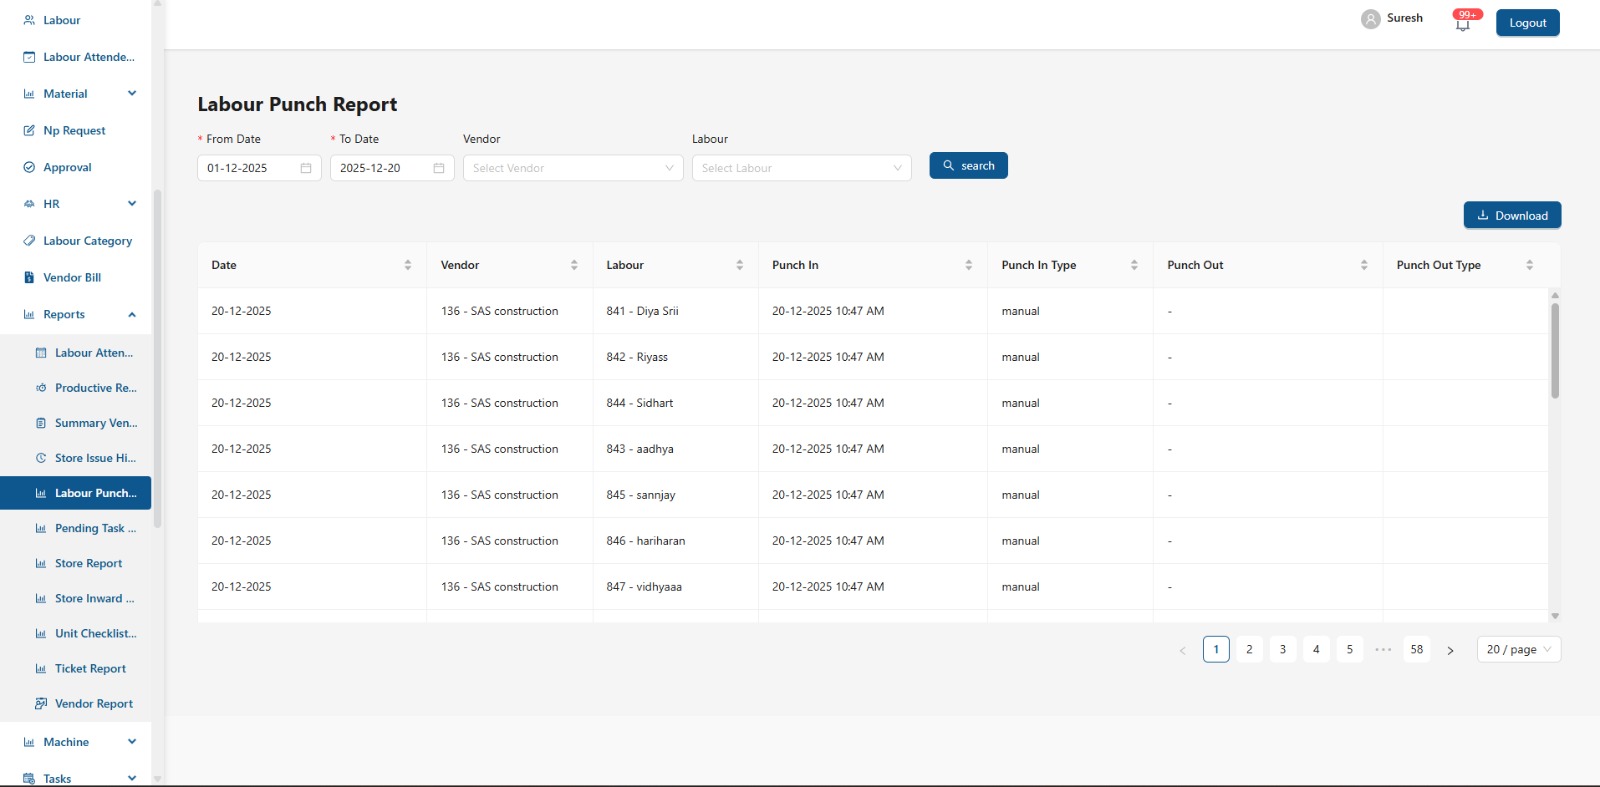Click the sidebar vertical scrollbar
This screenshot has width=1600, height=787.
point(157,360)
